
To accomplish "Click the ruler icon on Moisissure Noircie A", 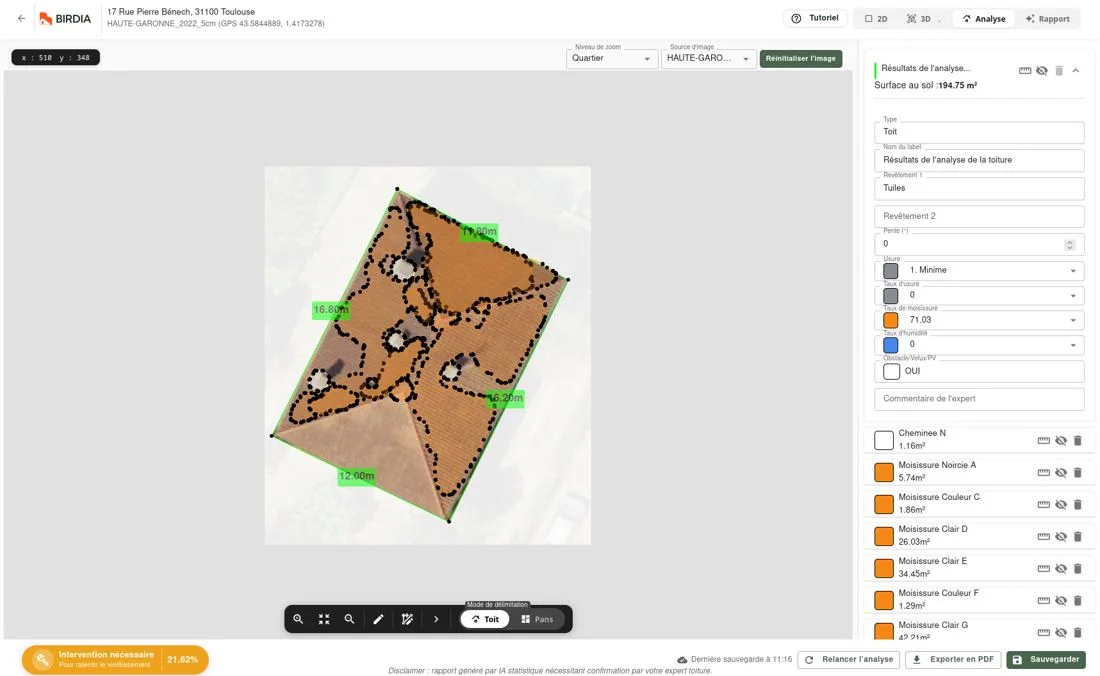I will [1043, 473].
